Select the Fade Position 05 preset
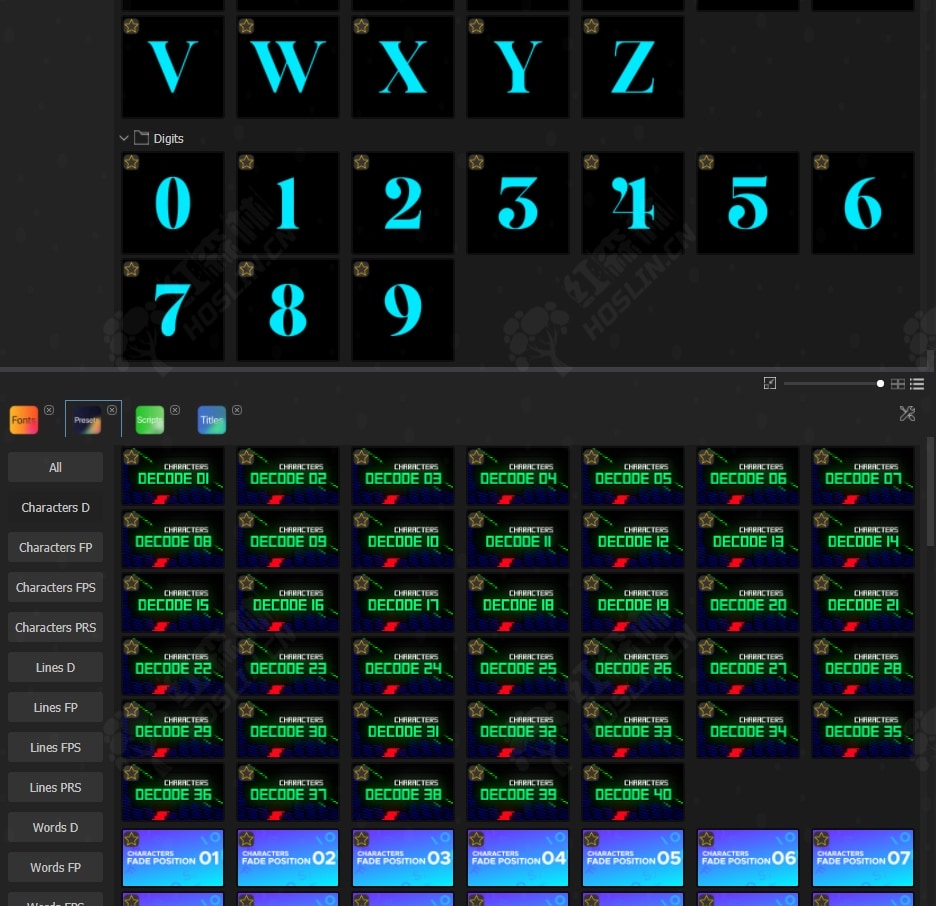The image size is (936, 906). [633, 858]
